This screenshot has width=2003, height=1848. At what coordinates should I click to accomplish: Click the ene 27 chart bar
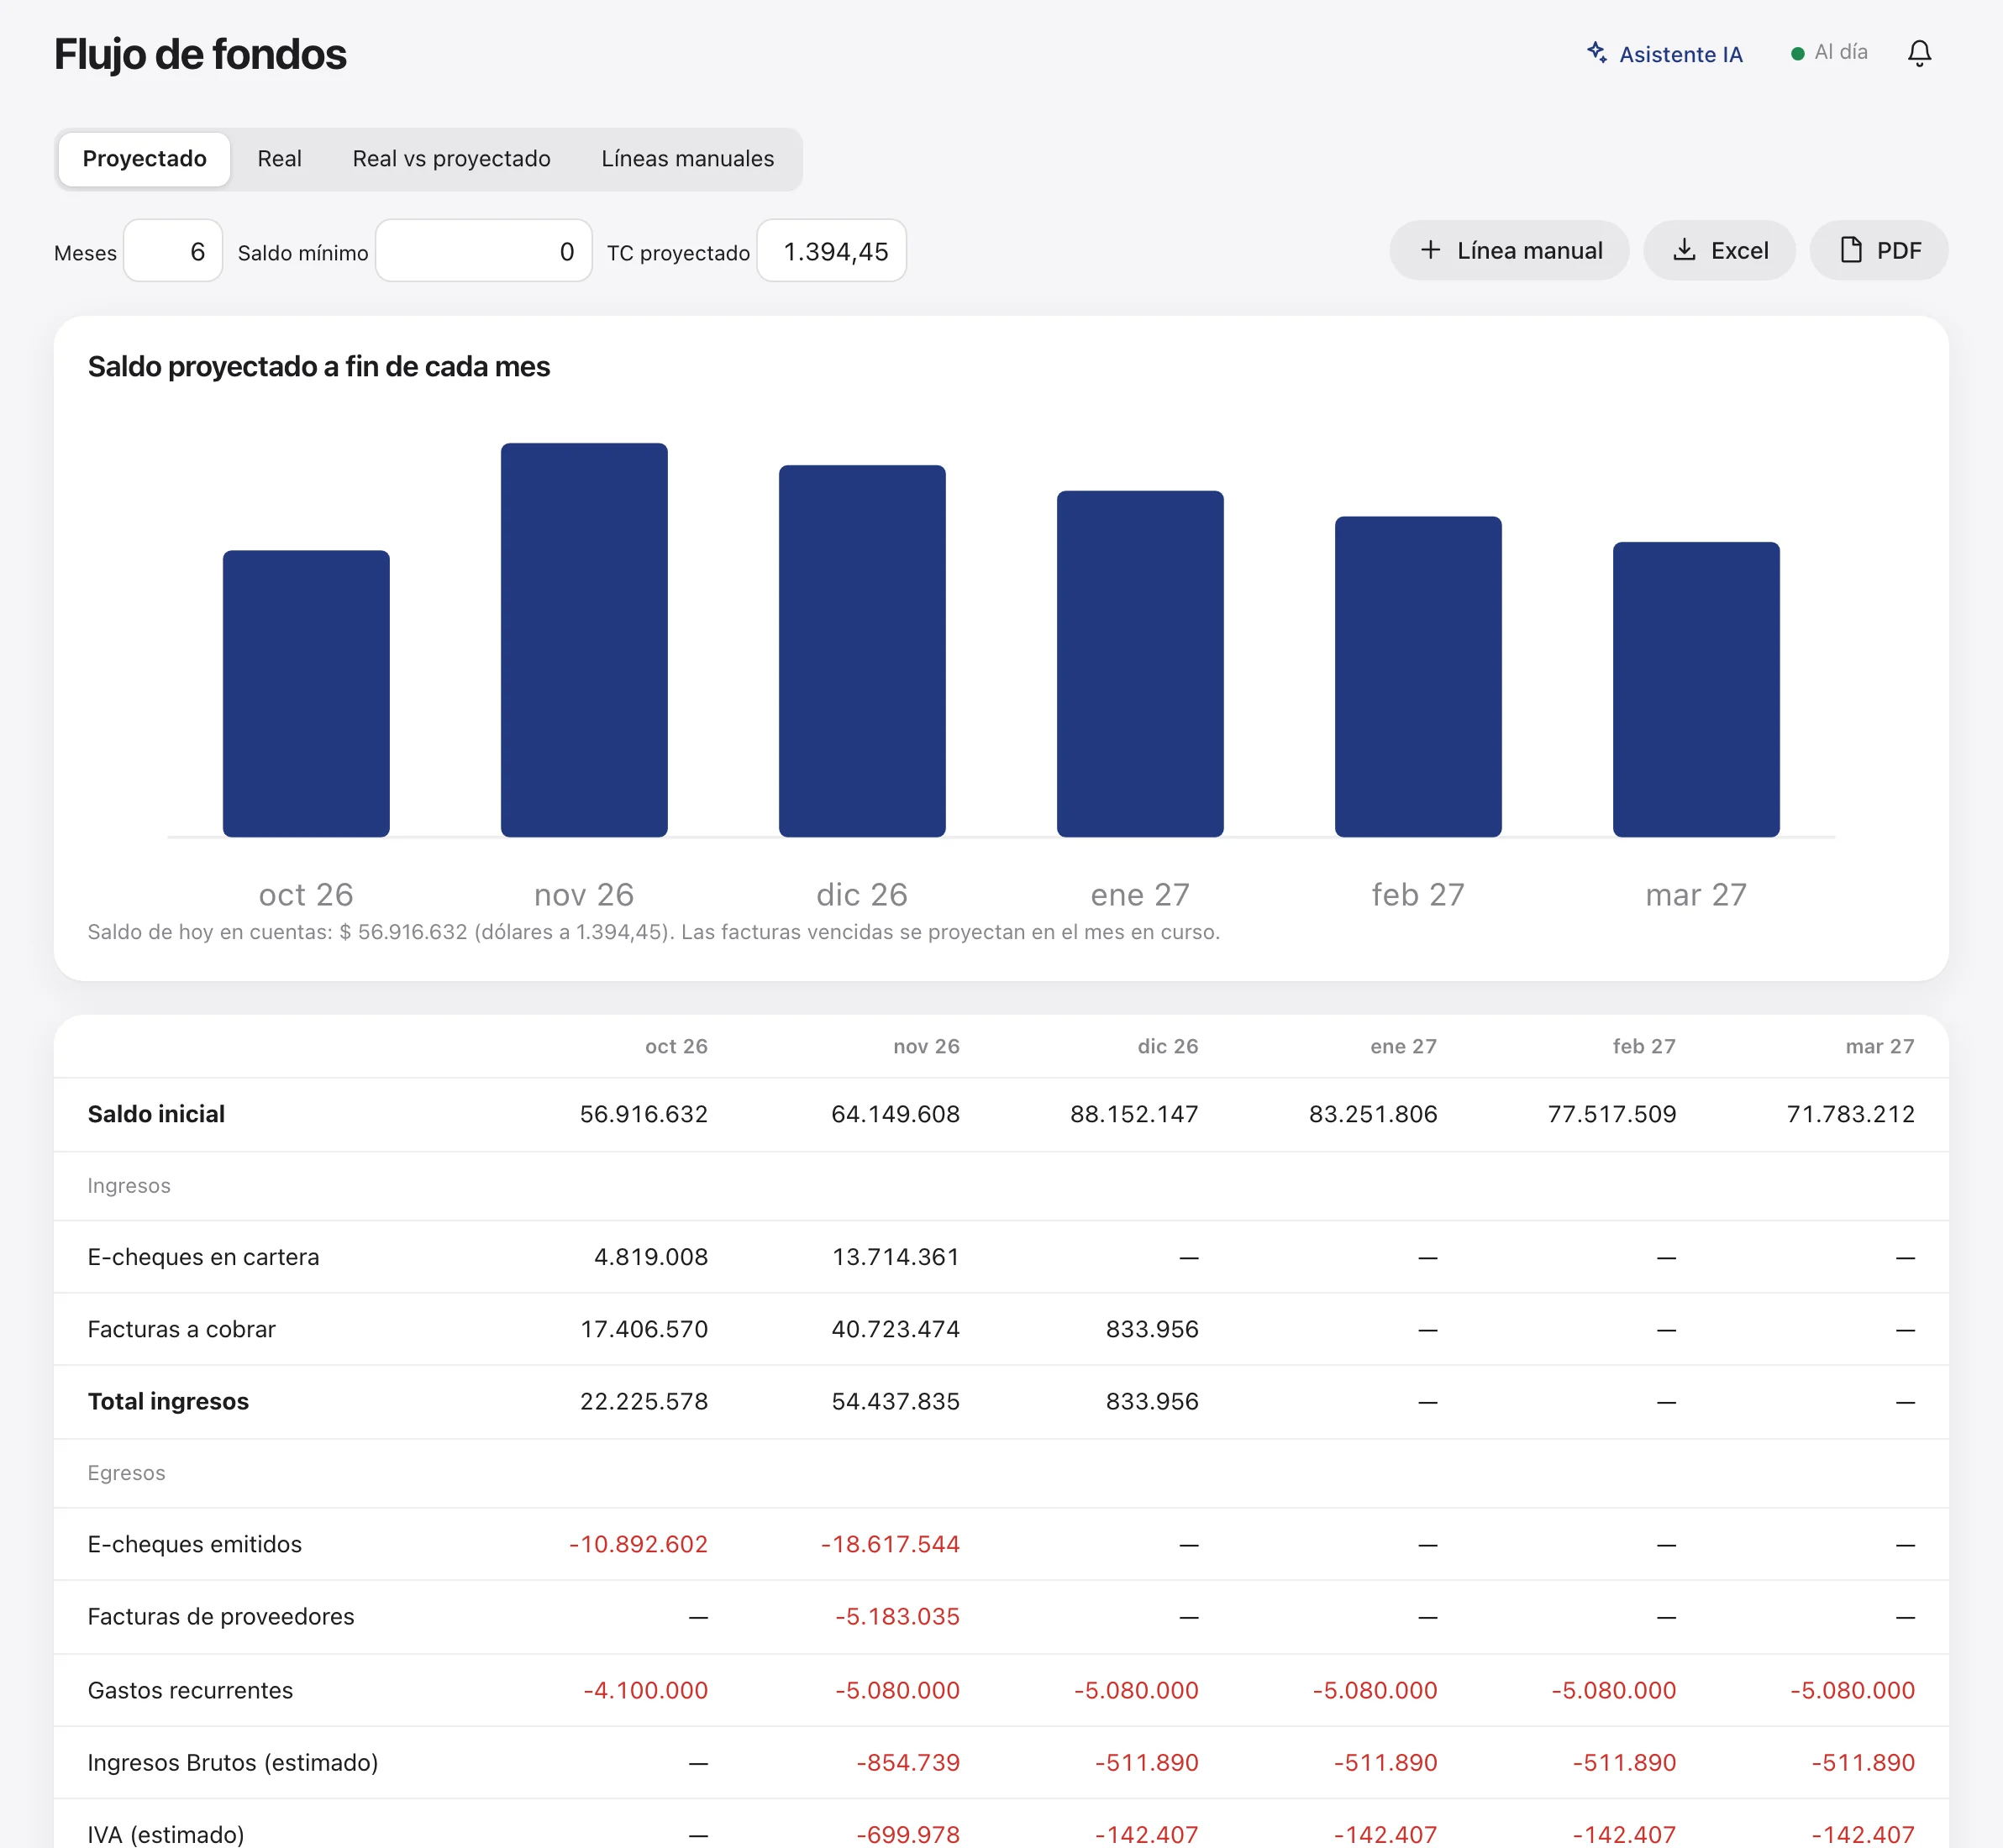tap(1140, 664)
